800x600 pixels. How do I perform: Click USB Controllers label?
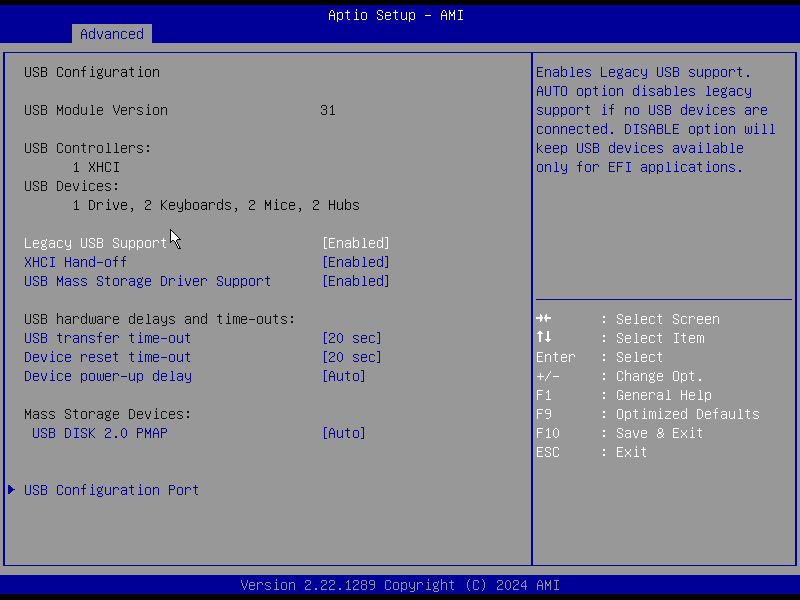pyautogui.click(x=88, y=148)
